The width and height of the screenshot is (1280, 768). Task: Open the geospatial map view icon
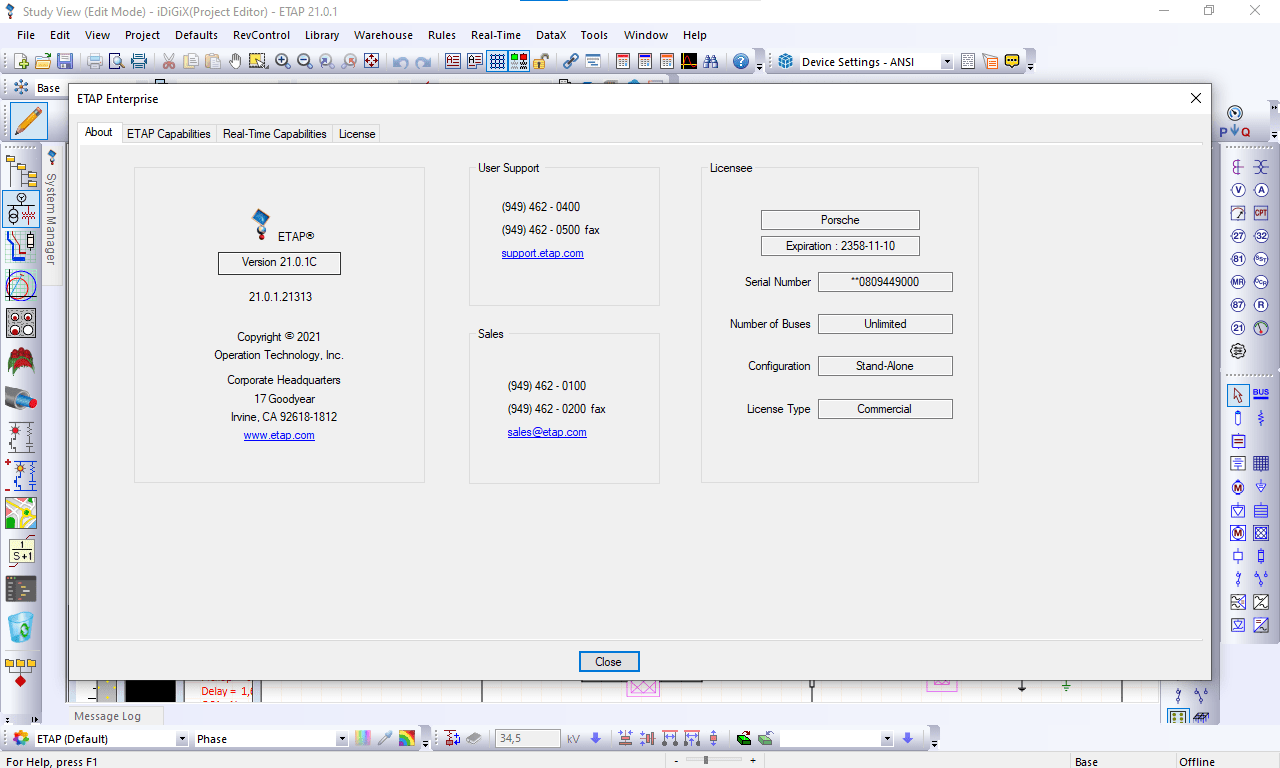pyautogui.click(x=22, y=513)
